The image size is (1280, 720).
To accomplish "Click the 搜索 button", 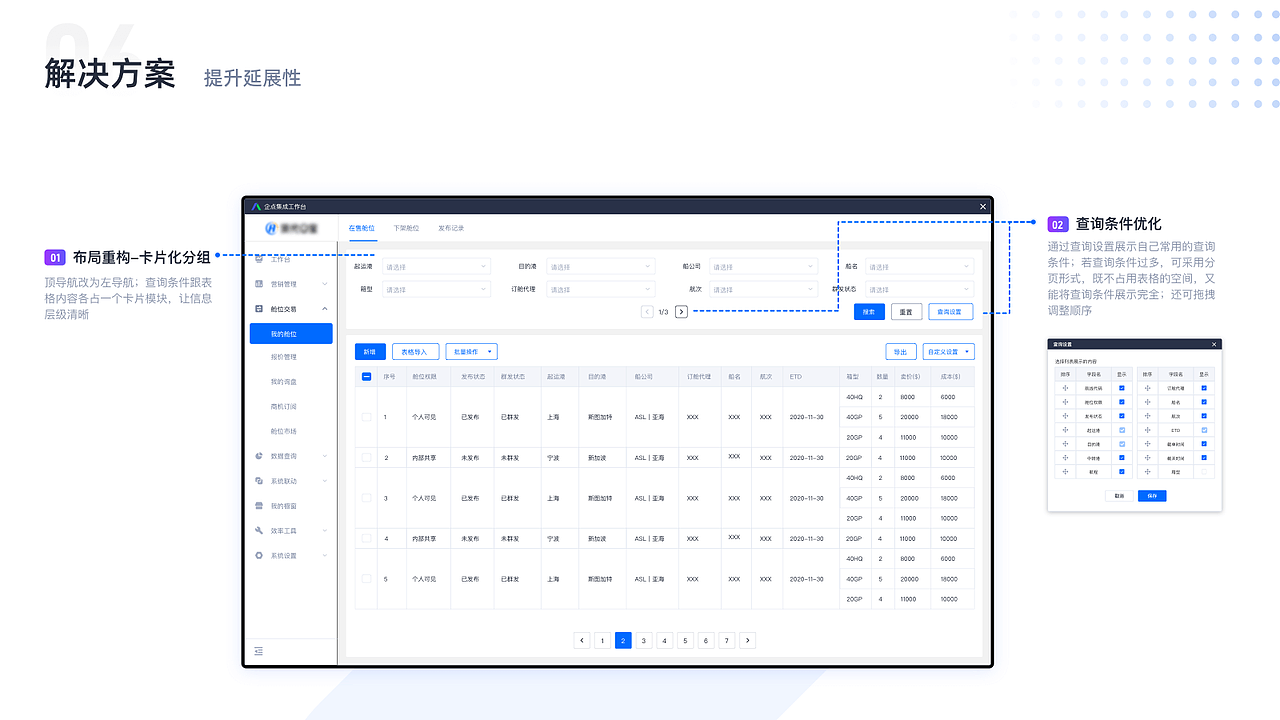I will 869,312.
